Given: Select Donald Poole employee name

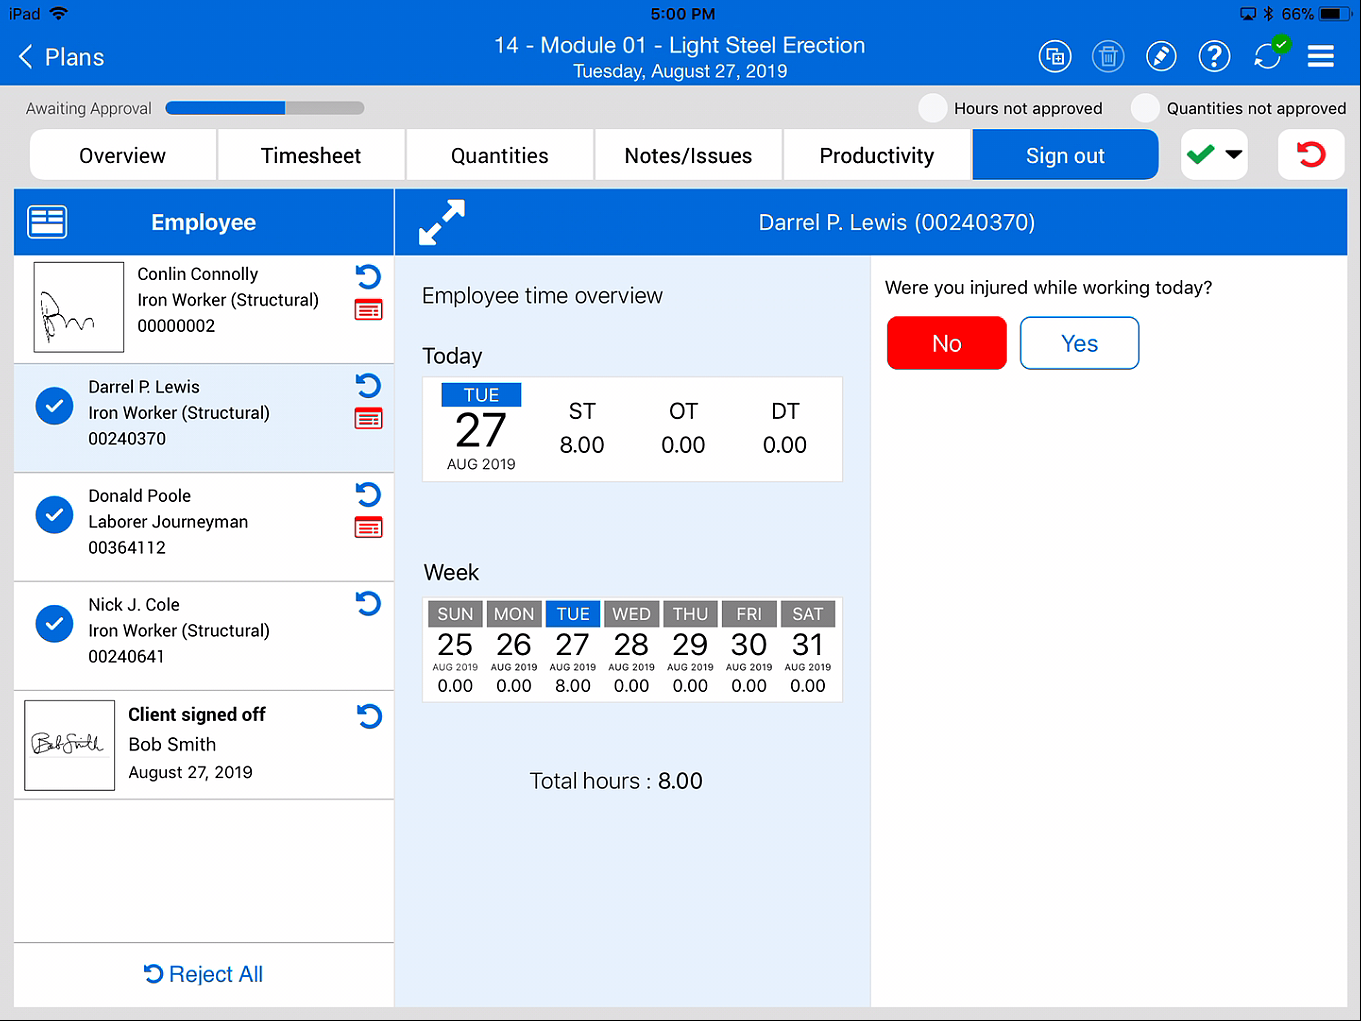Looking at the screenshot, I should [x=140, y=496].
